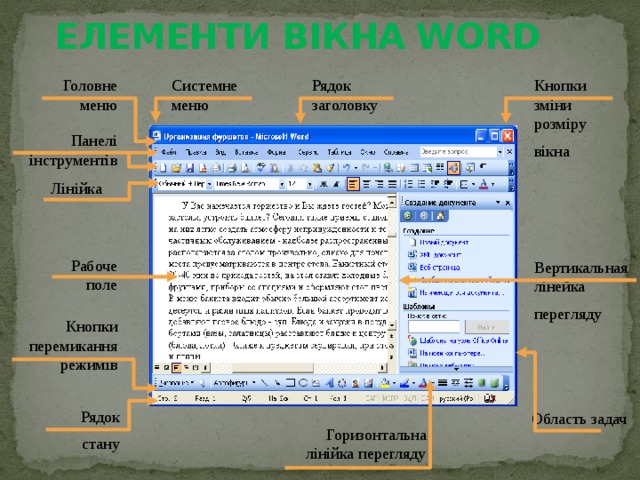Click the Open folder toolbar icon
Image resolution: width=640 pixels, height=480 pixels.
click(x=176, y=167)
